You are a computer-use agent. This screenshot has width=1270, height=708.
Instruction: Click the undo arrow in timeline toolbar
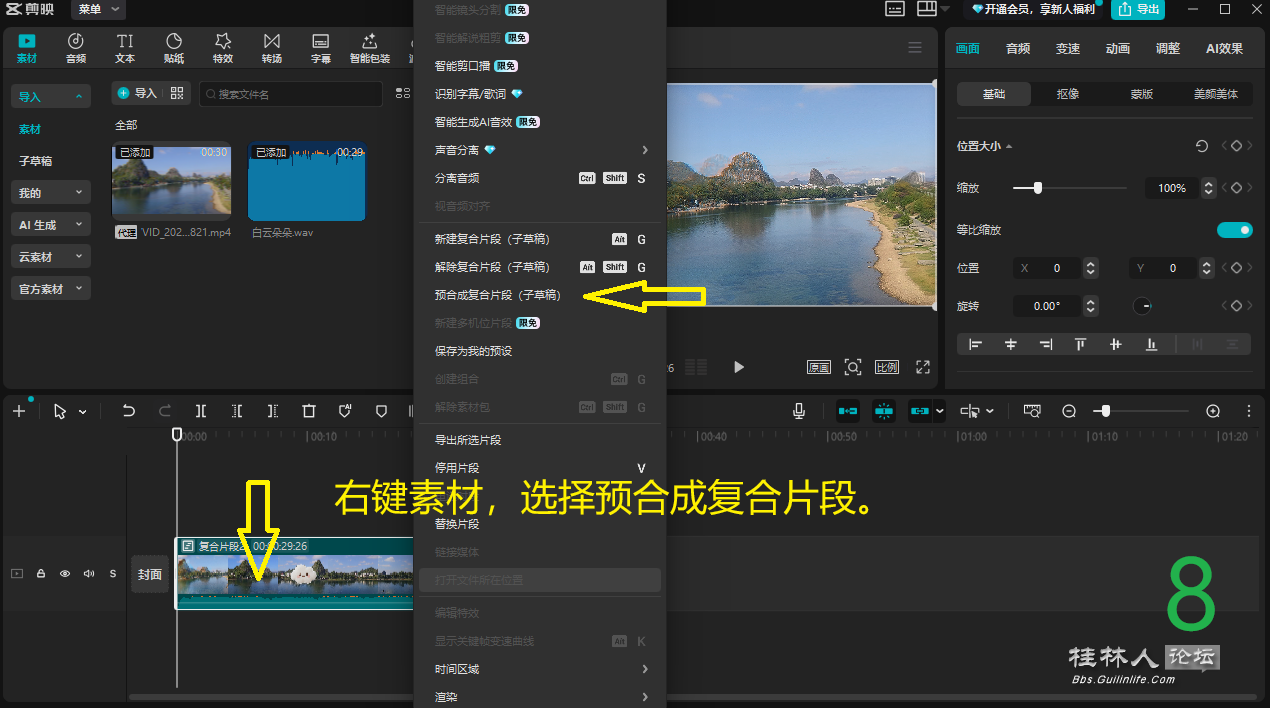click(x=128, y=411)
